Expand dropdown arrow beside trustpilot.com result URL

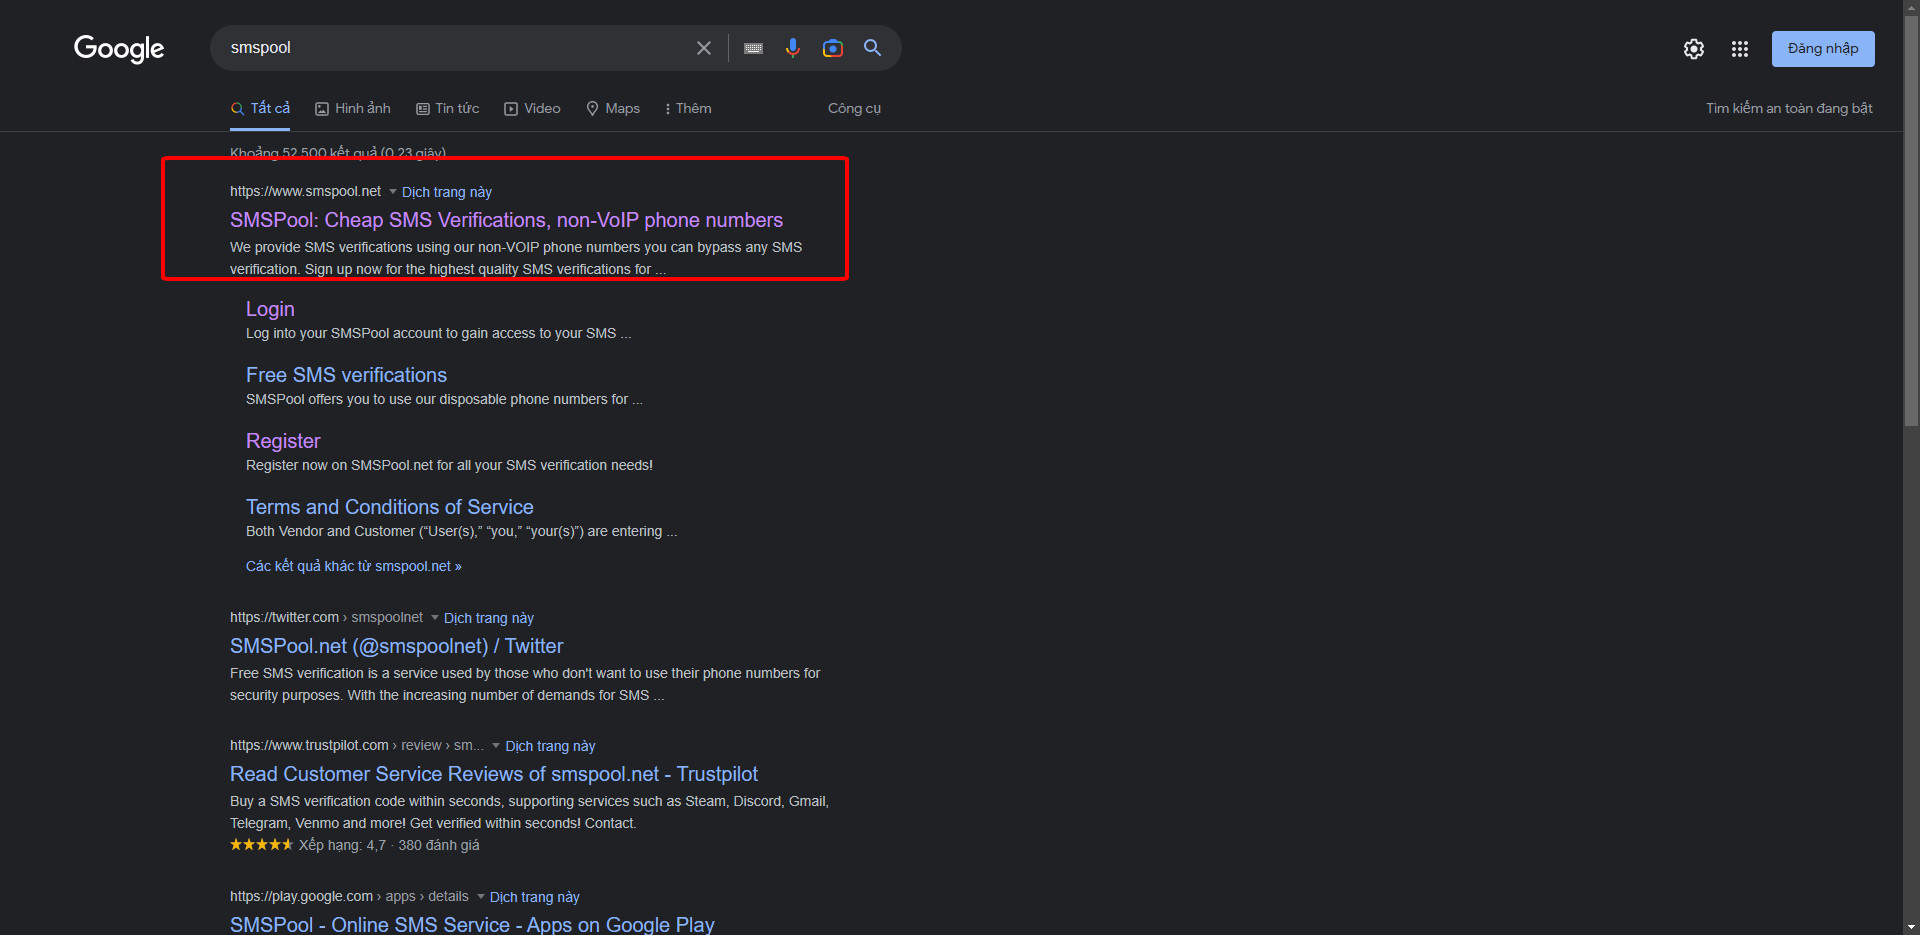point(496,746)
